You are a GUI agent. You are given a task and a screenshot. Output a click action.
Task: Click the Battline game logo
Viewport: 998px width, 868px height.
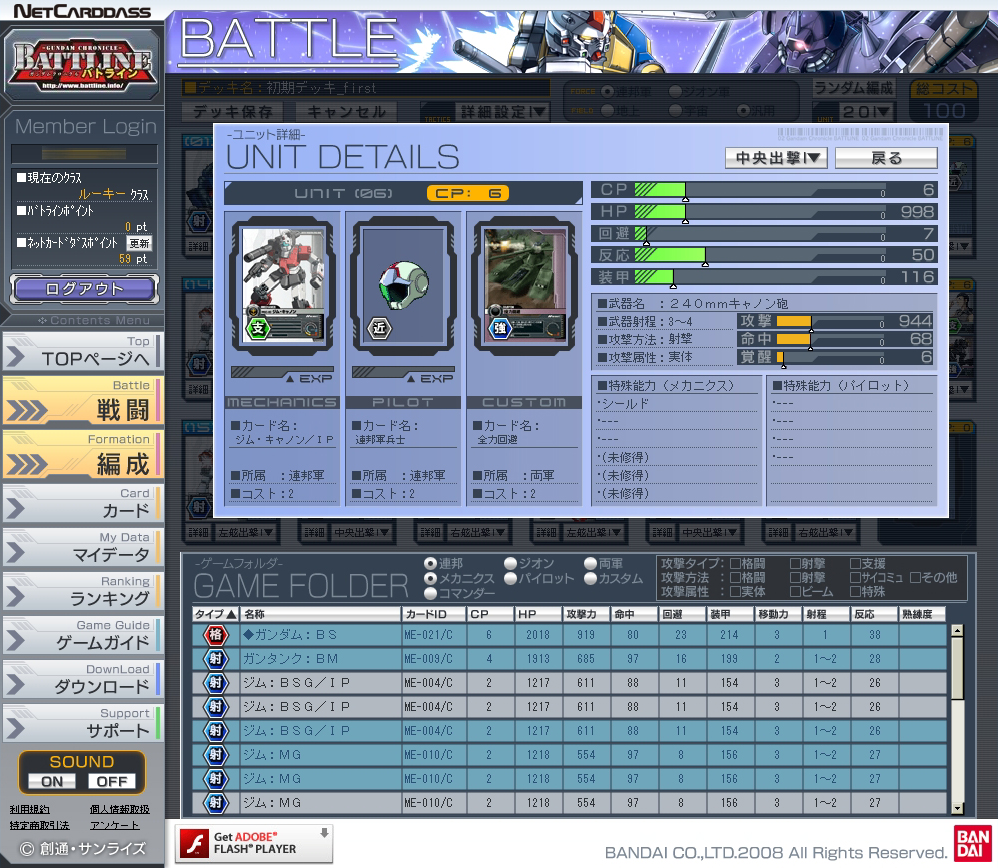(x=81, y=65)
